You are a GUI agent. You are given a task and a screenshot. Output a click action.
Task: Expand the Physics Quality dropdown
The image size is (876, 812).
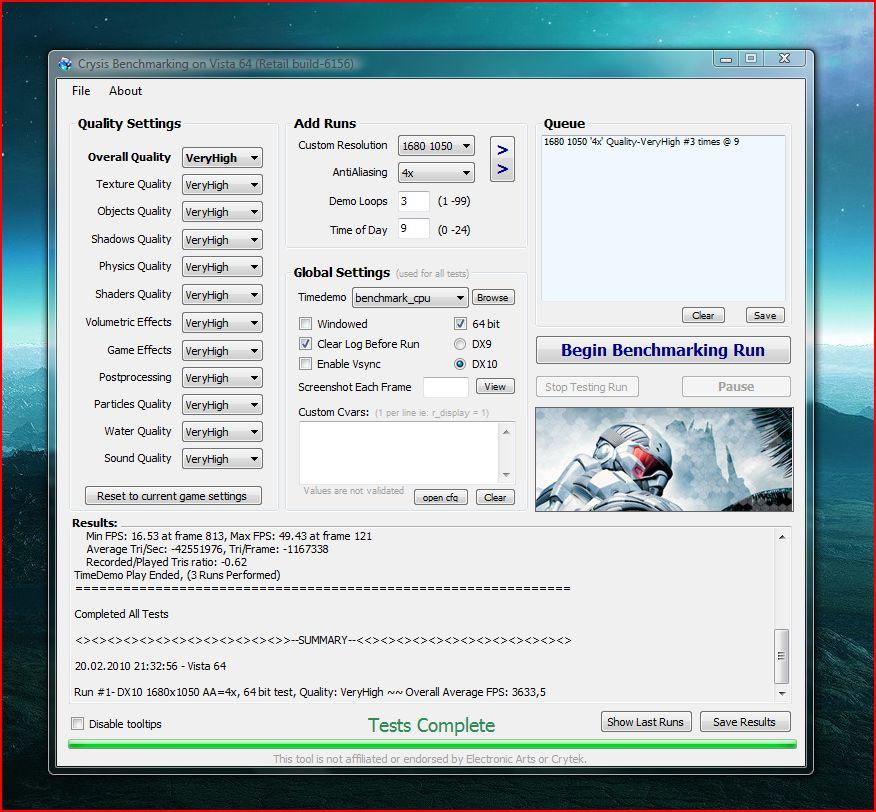[222, 267]
